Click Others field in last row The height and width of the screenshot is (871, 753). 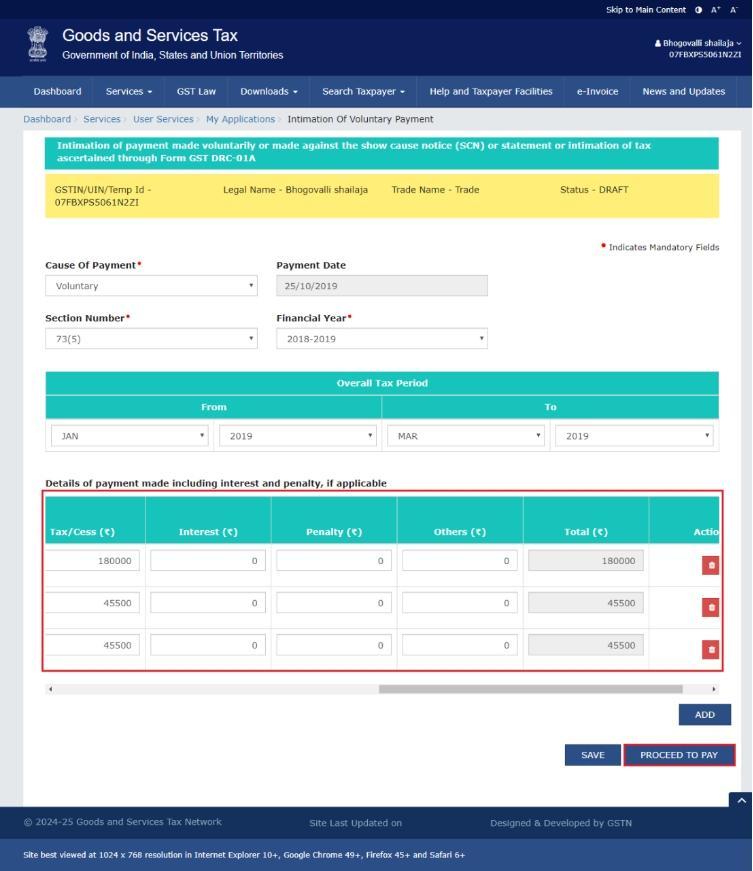[x=460, y=645]
